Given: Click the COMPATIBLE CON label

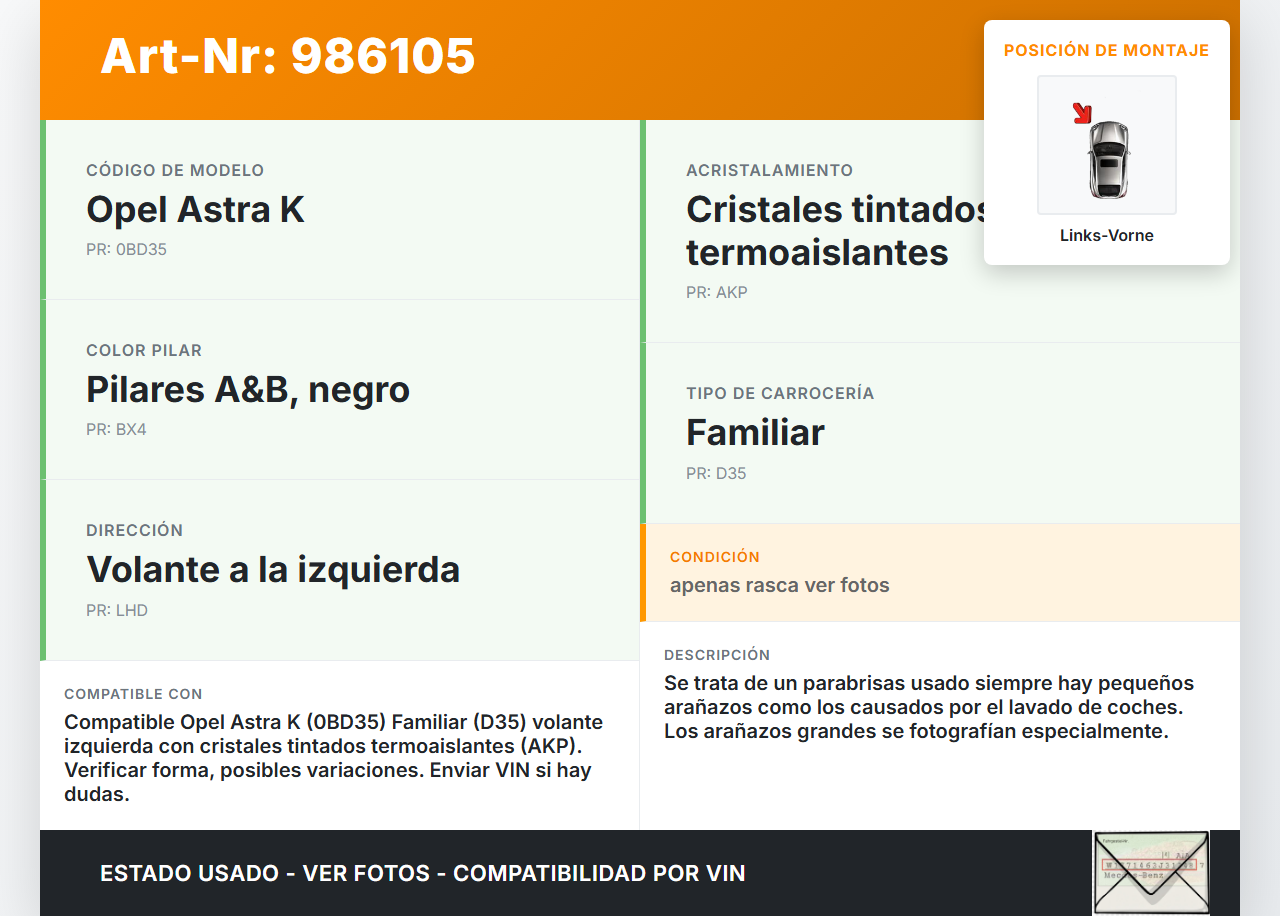Looking at the screenshot, I should click(133, 694).
